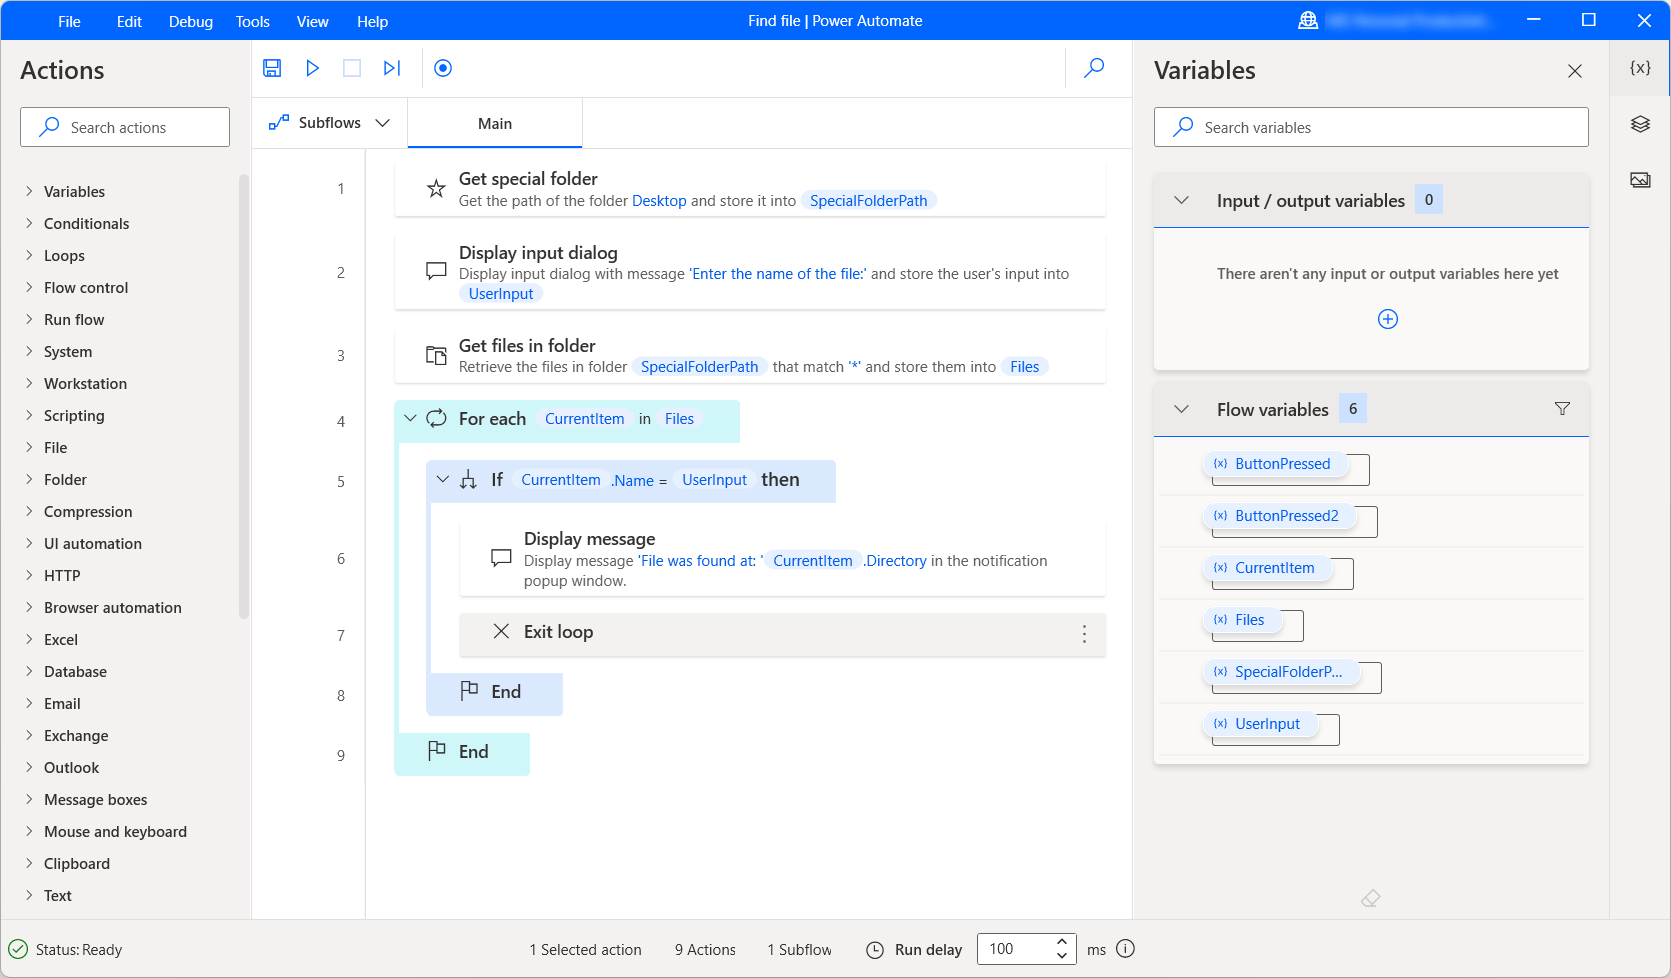Screen dimensions: 1671x978
Task: Save the flow with the save icon
Action: pos(271,68)
